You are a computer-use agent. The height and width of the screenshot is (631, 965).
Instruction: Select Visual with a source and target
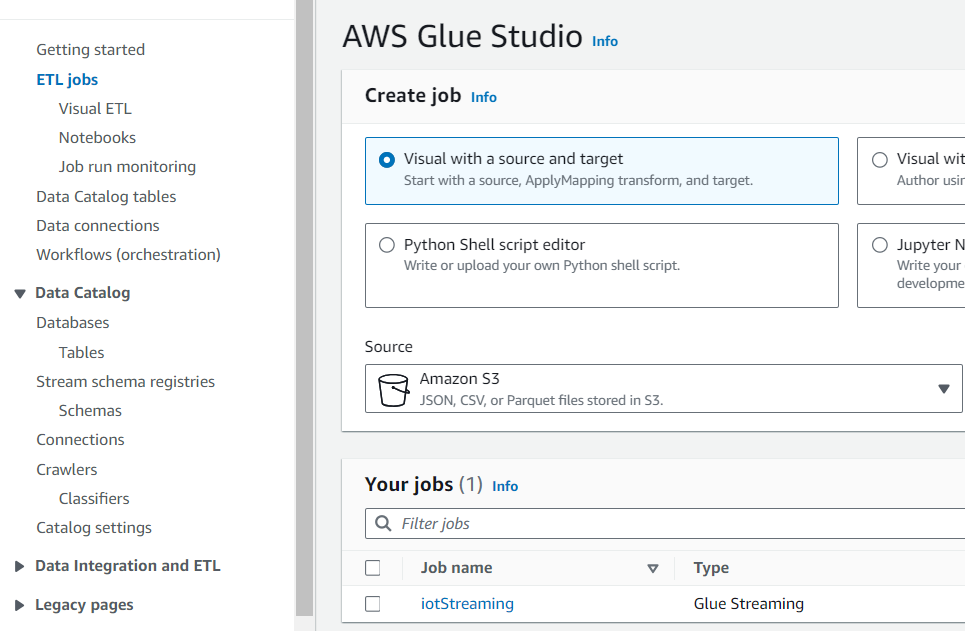[387, 159]
